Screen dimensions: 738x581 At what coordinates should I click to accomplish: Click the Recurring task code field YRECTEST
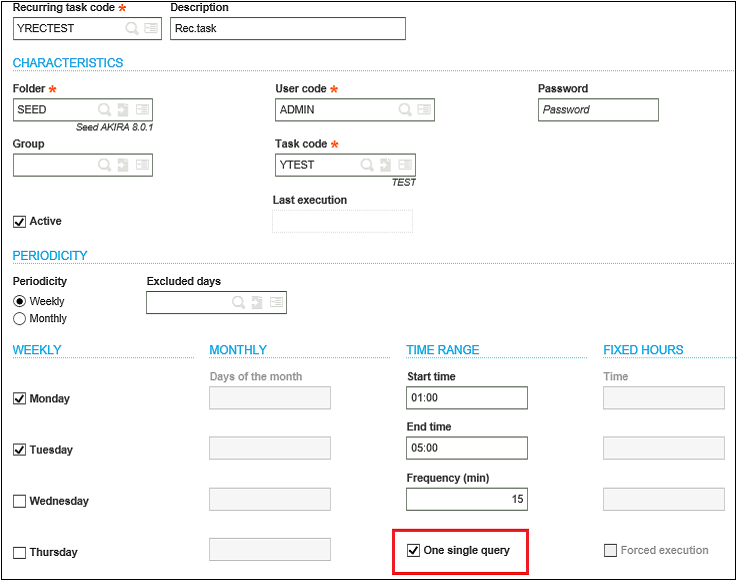click(x=88, y=29)
